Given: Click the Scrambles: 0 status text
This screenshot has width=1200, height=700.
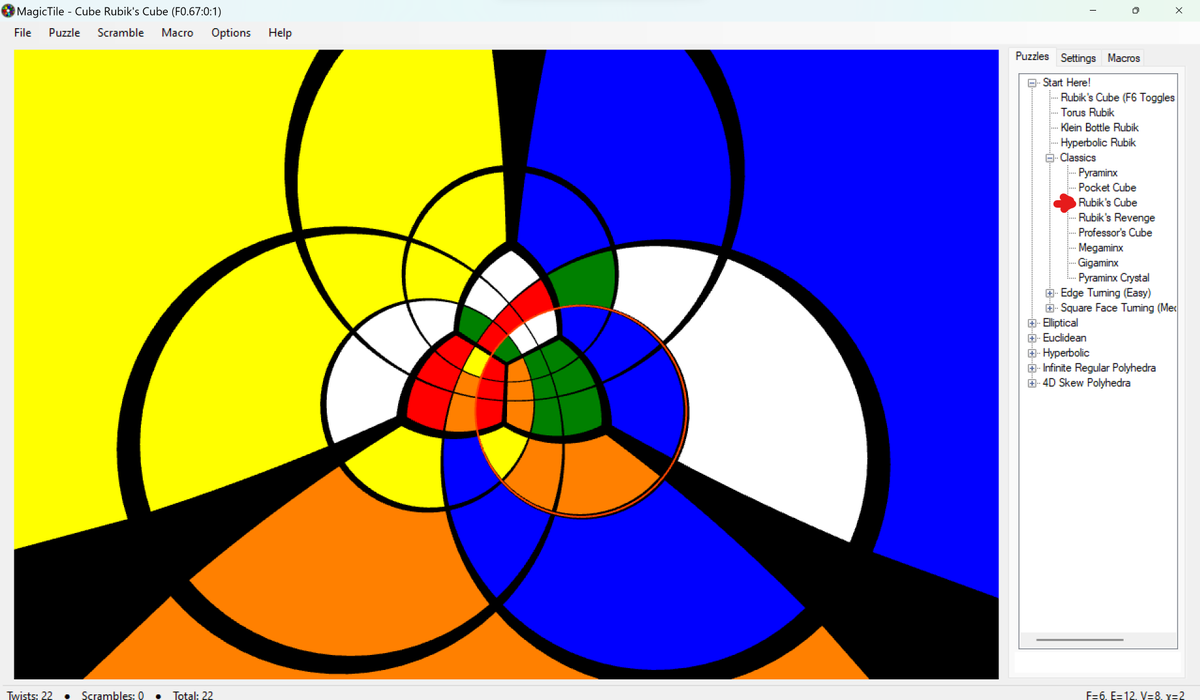Looking at the screenshot, I should point(112,695).
